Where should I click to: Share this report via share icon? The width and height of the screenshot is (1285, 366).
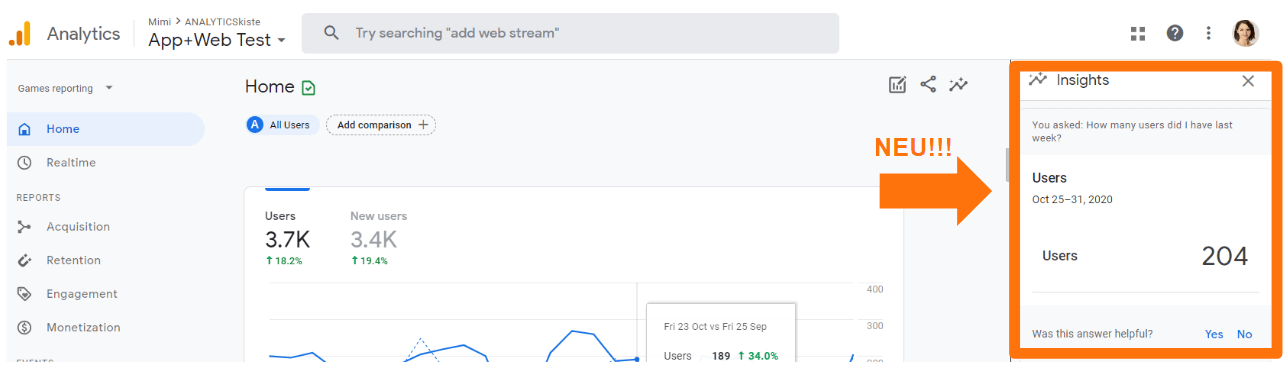point(928,85)
